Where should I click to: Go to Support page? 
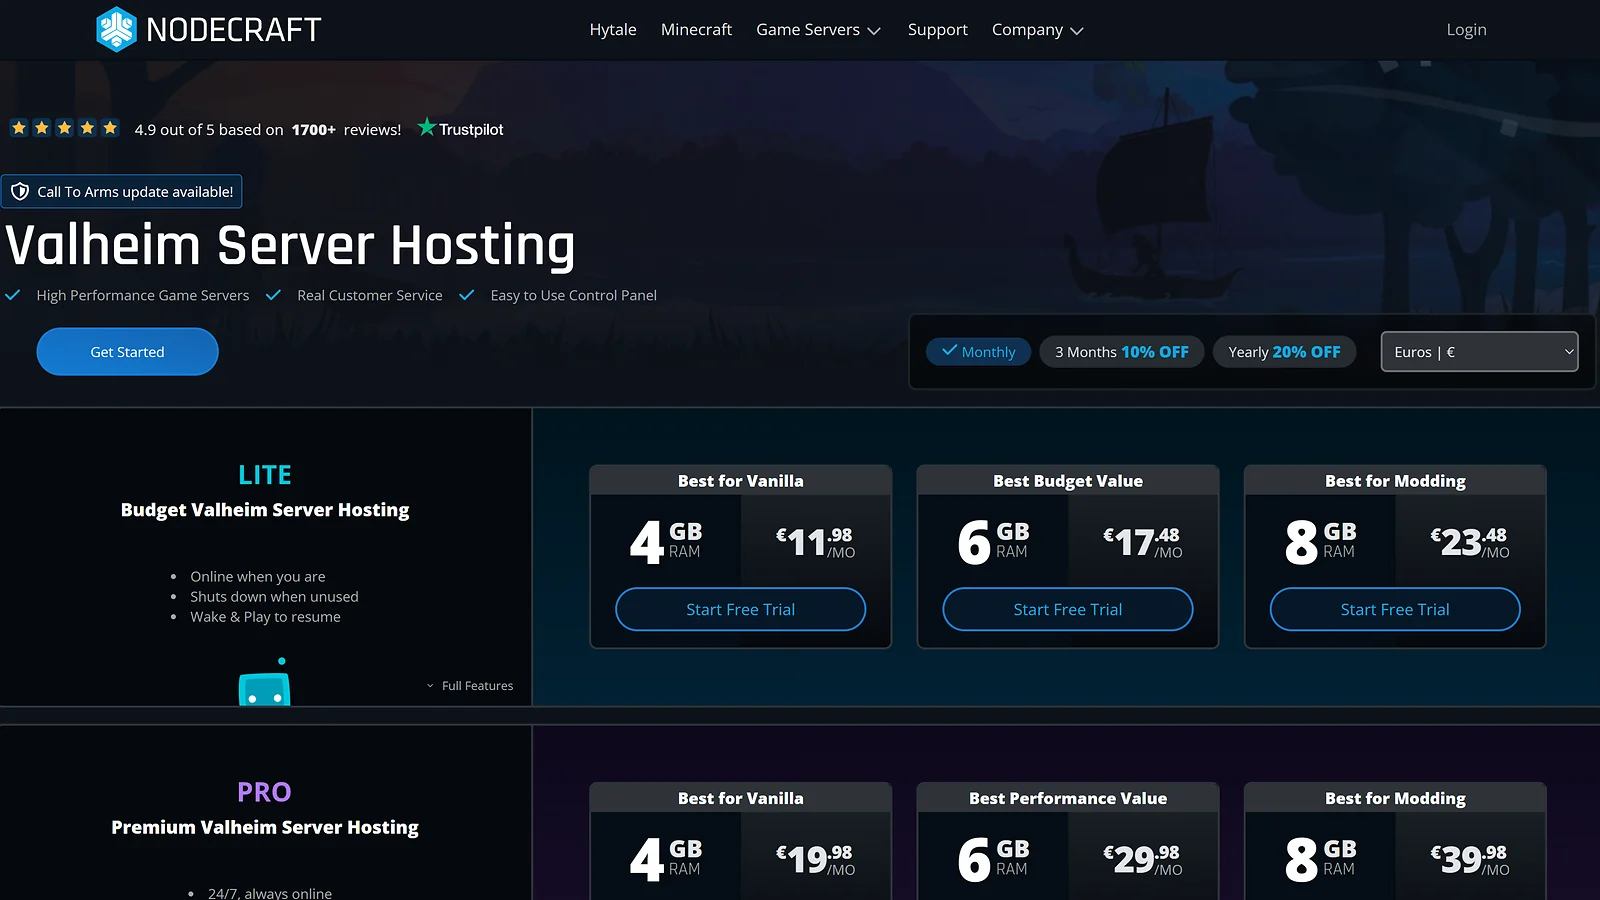point(938,30)
